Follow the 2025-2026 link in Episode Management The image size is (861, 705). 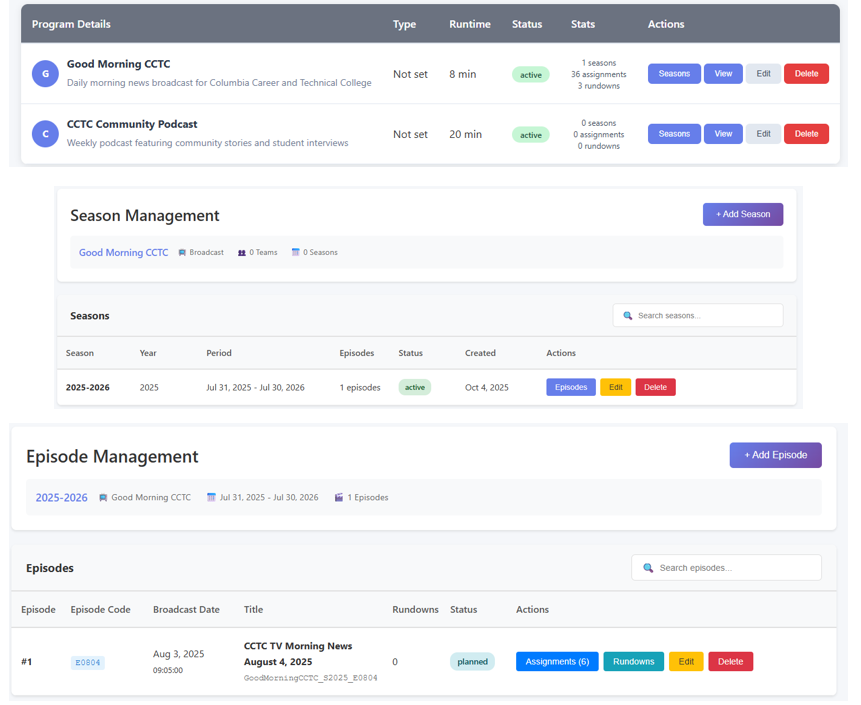coord(61,498)
